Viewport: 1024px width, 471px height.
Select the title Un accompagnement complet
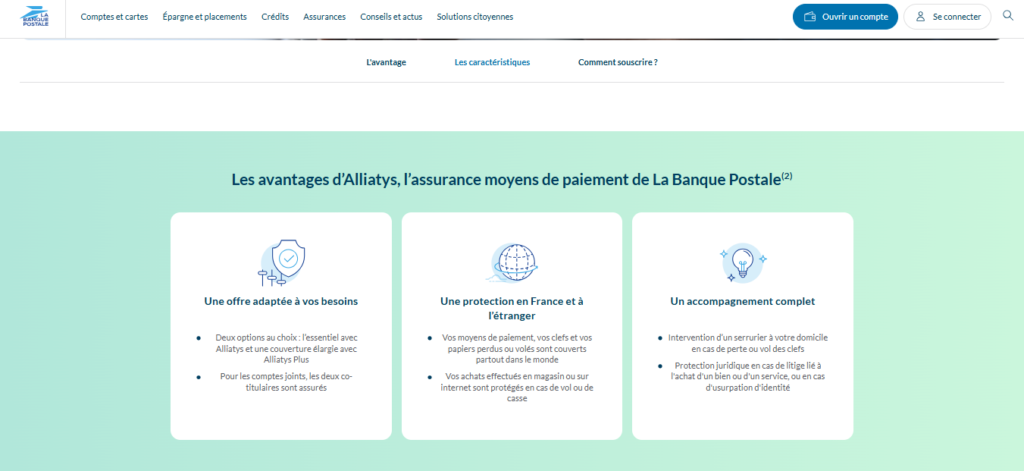coord(743,302)
